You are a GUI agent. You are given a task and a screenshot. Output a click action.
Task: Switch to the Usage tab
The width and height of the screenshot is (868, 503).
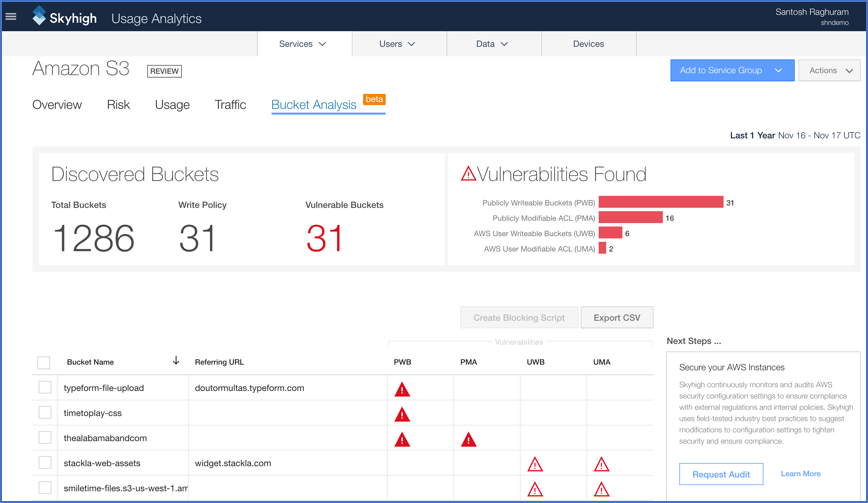[x=172, y=105]
